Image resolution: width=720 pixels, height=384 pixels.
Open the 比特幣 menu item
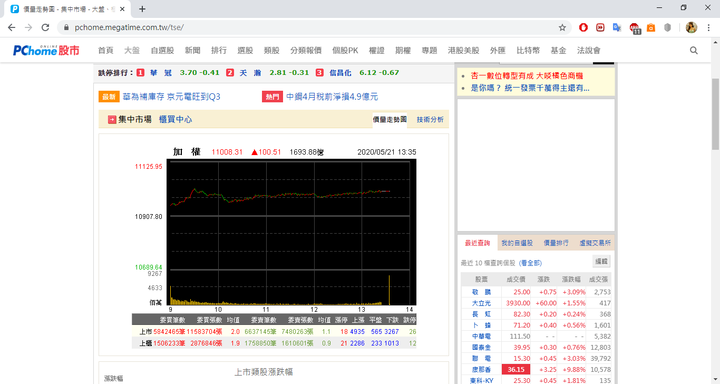coord(528,51)
